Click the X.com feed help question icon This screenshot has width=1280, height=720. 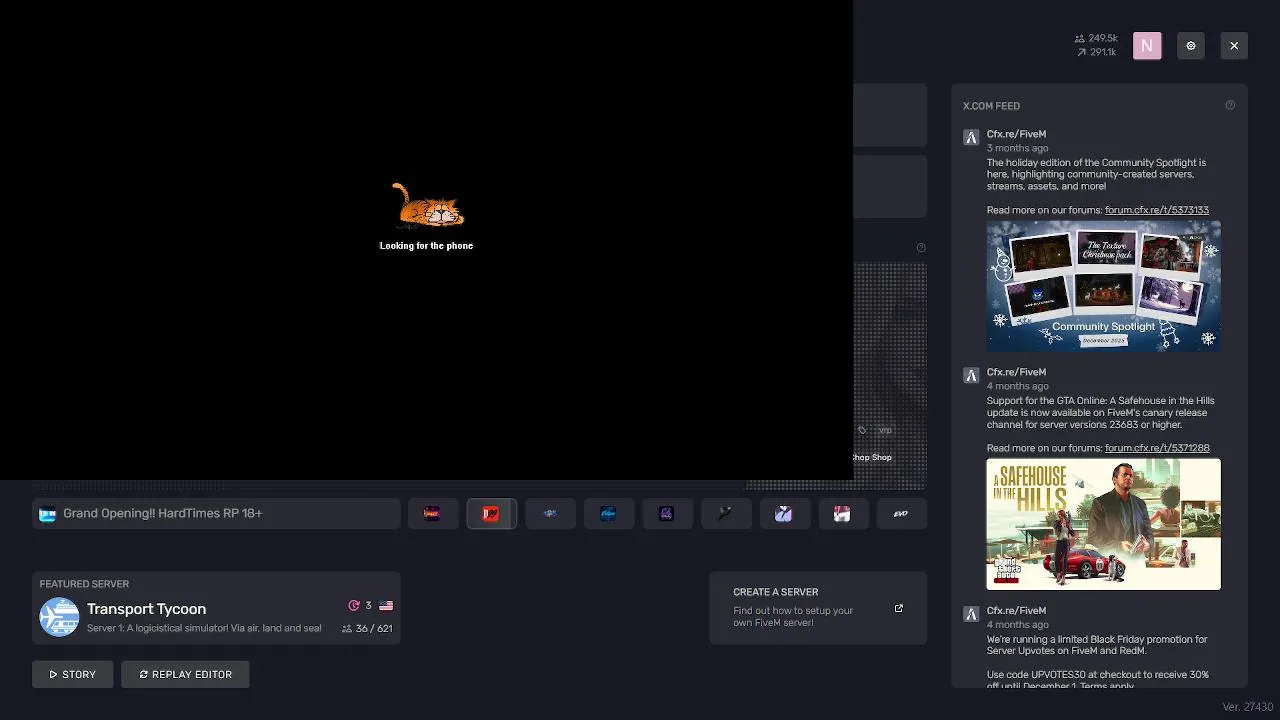click(1230, 105)
